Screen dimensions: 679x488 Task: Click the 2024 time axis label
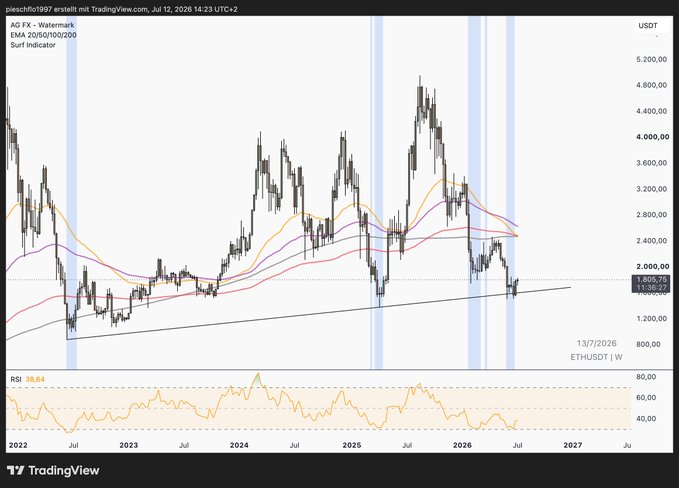[x=239, y=445]
